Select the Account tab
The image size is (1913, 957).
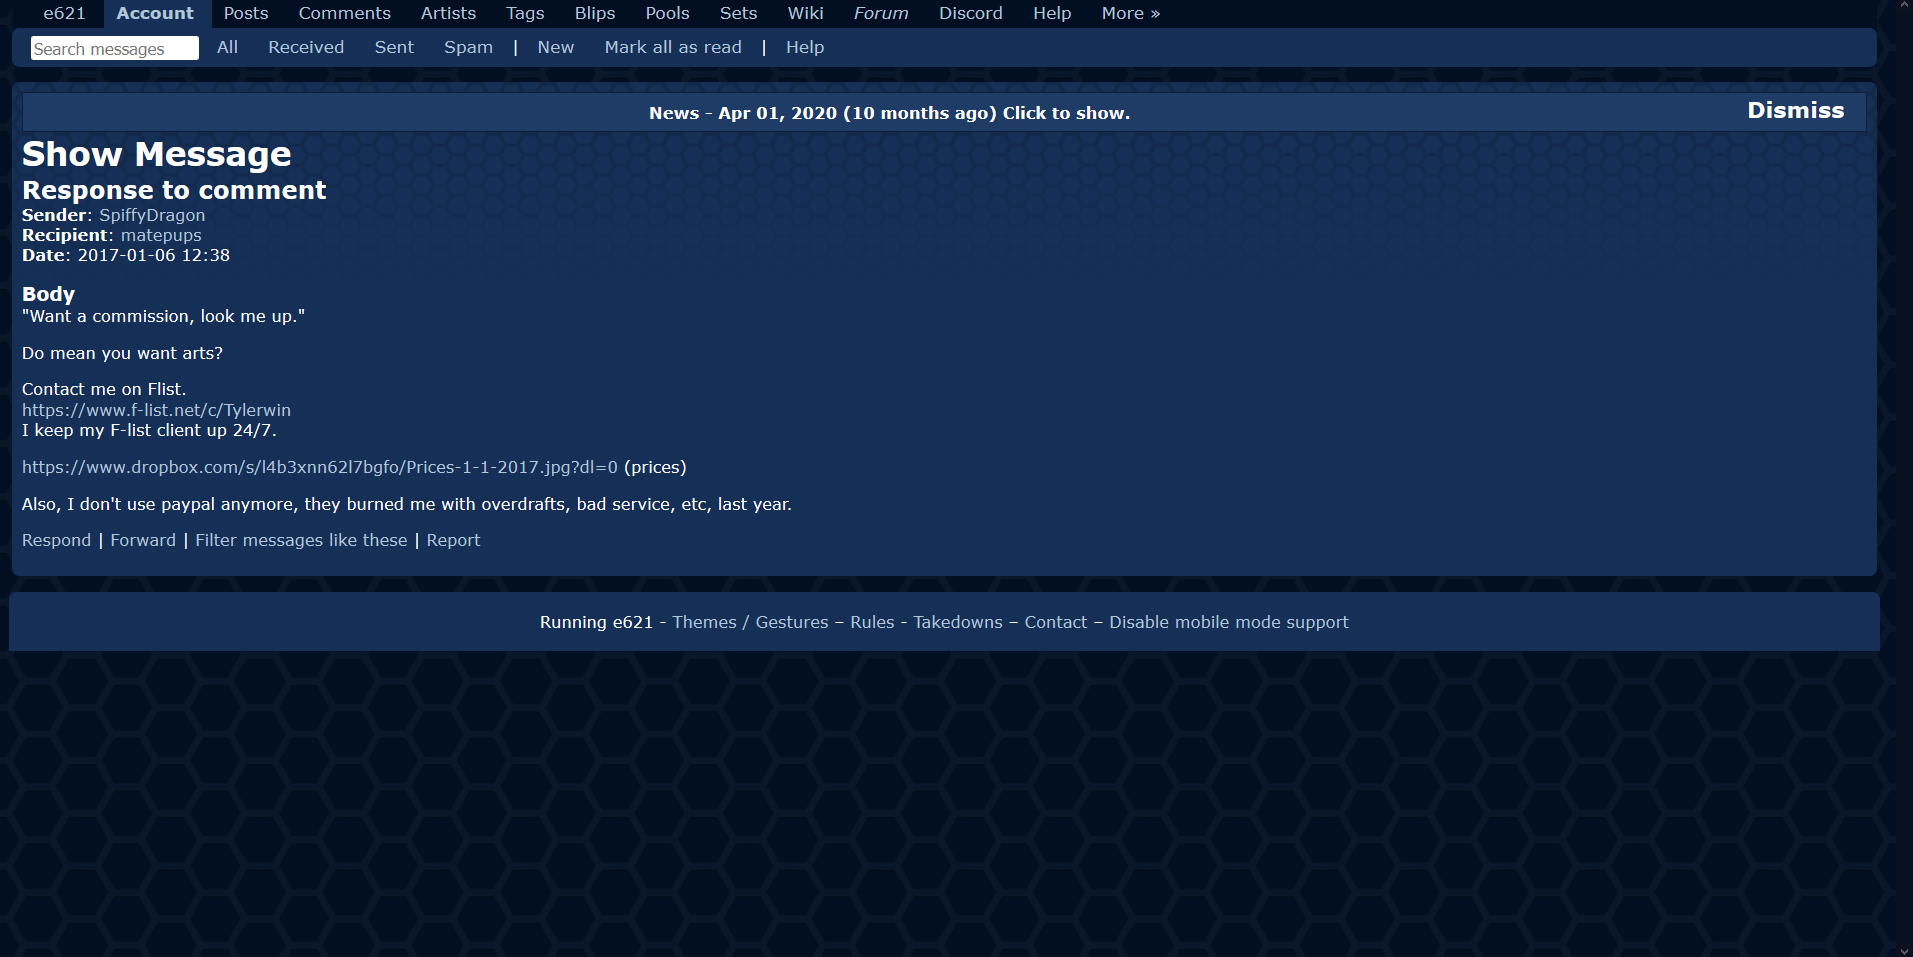(155, 13)
